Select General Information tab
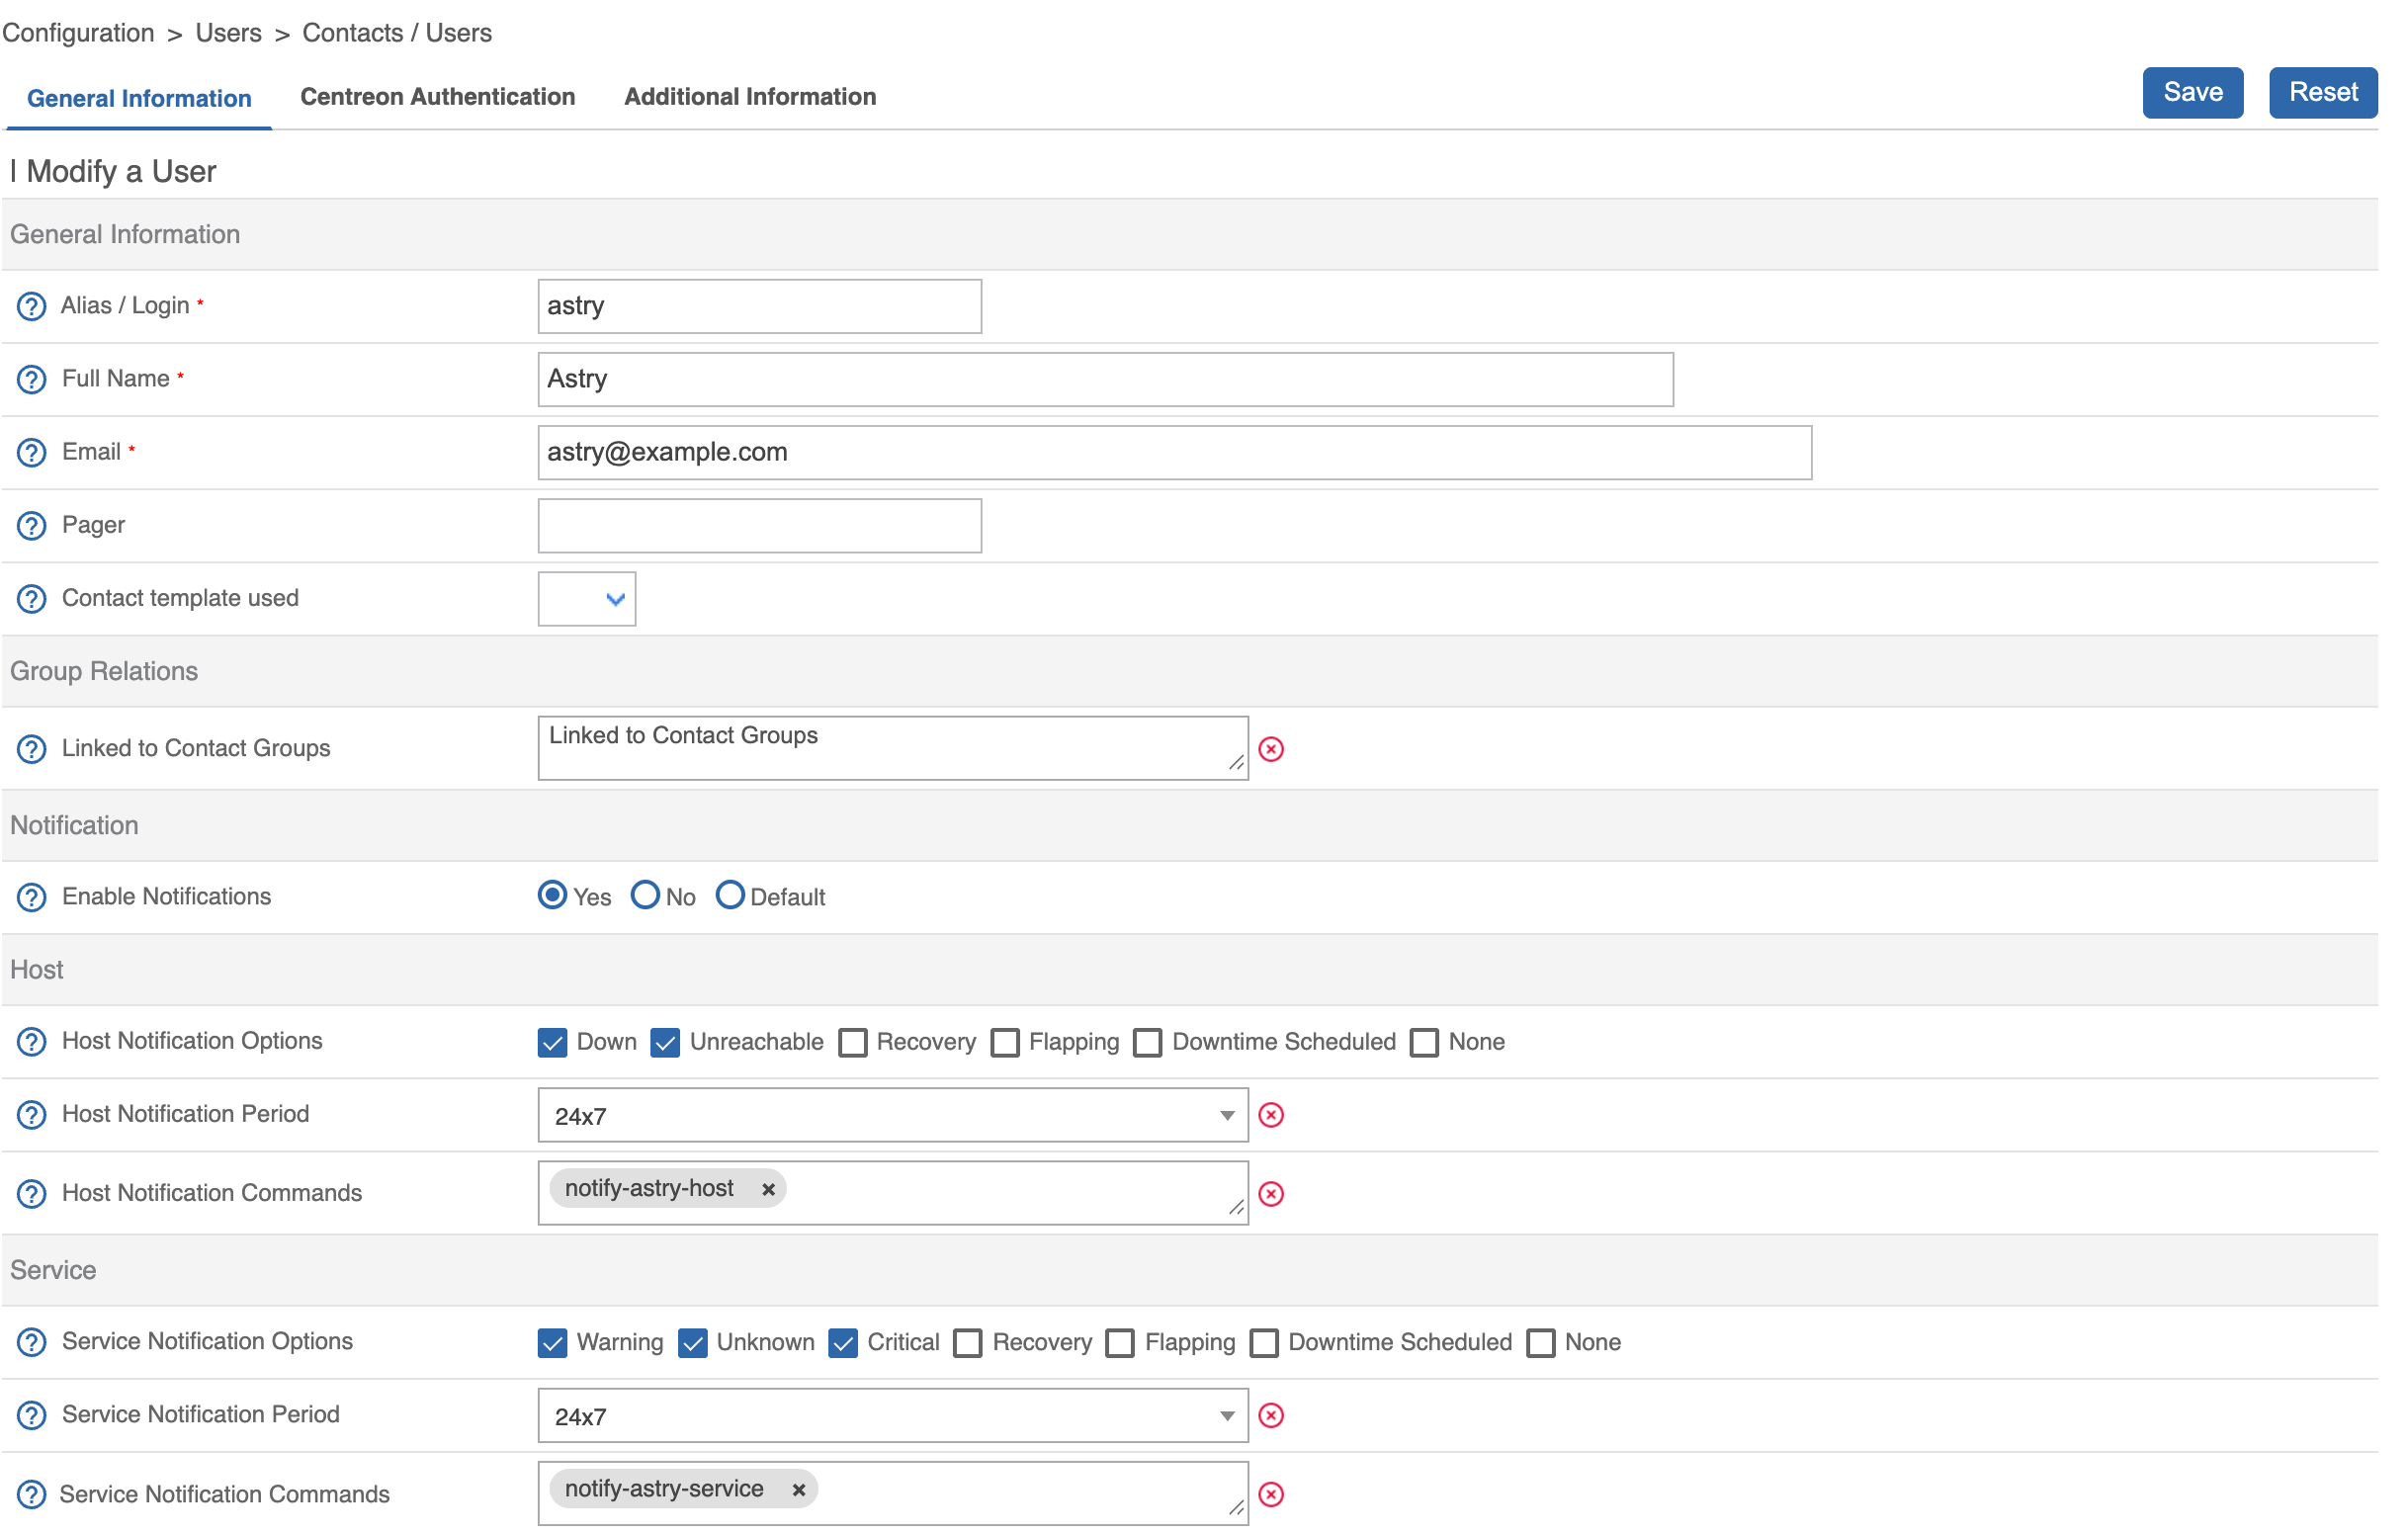Image resolution: width=2408 pixels, height=1534 pixels. (x=139, y=98)
